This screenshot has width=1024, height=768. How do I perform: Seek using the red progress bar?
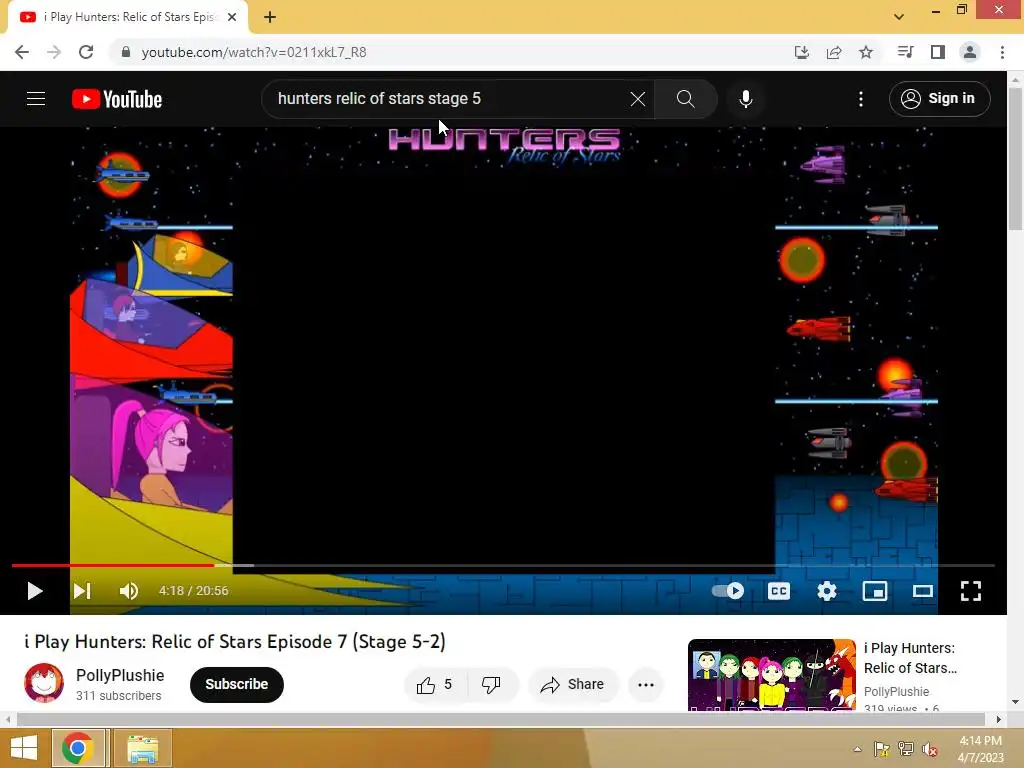pos(503,566)
